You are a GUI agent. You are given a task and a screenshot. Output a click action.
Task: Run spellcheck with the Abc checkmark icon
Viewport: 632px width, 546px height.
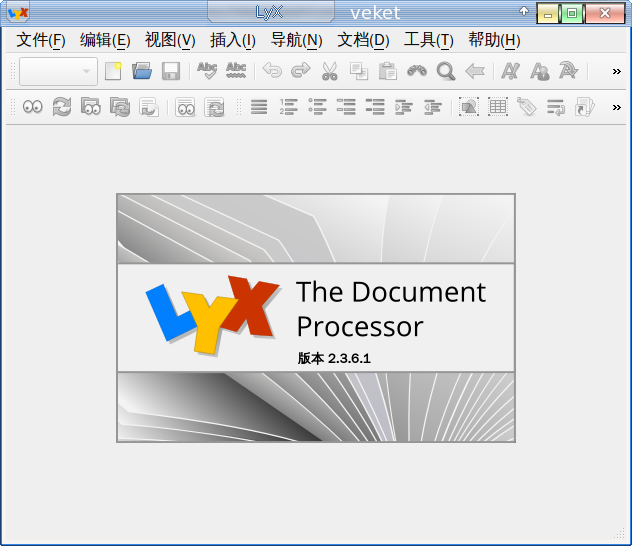(207, 71)
